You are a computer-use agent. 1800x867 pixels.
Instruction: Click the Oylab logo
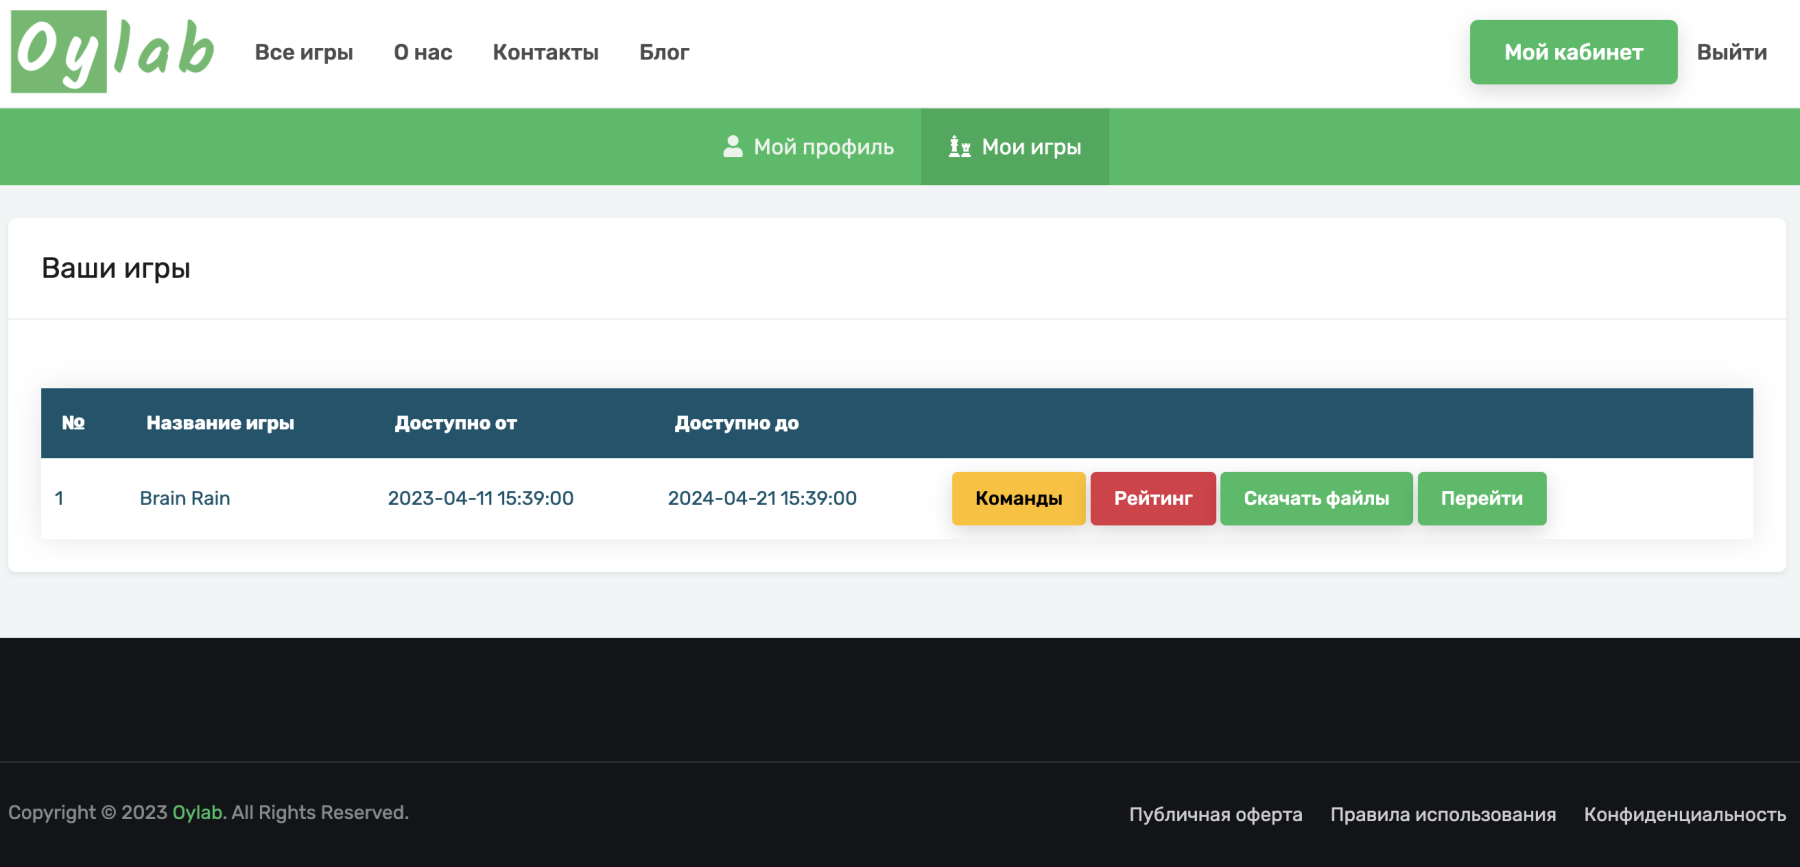tap(113, 52)
